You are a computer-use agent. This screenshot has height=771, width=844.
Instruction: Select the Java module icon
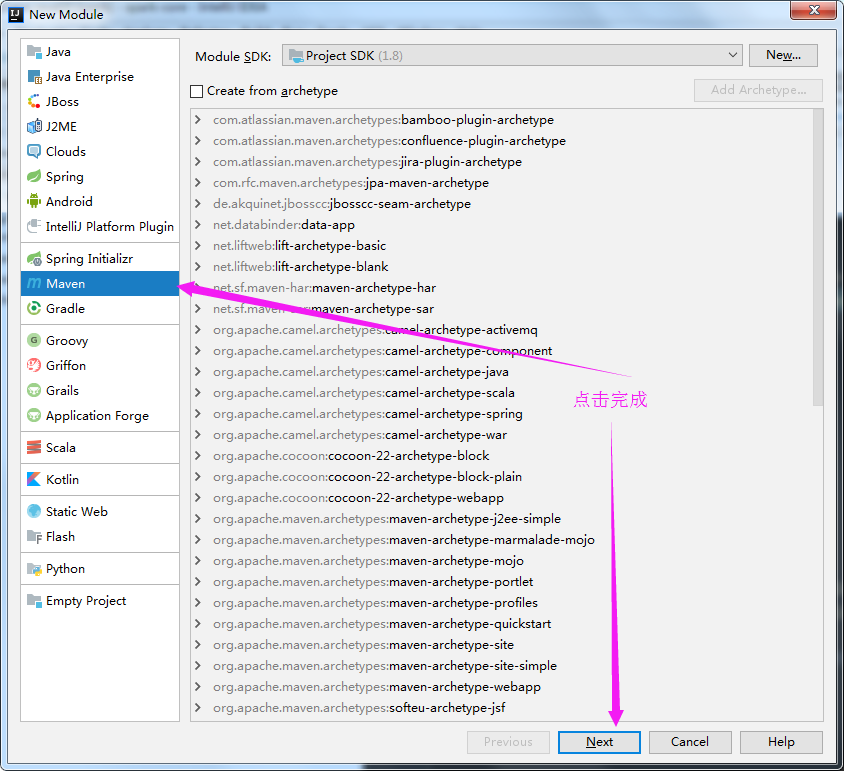coord(34,52)
